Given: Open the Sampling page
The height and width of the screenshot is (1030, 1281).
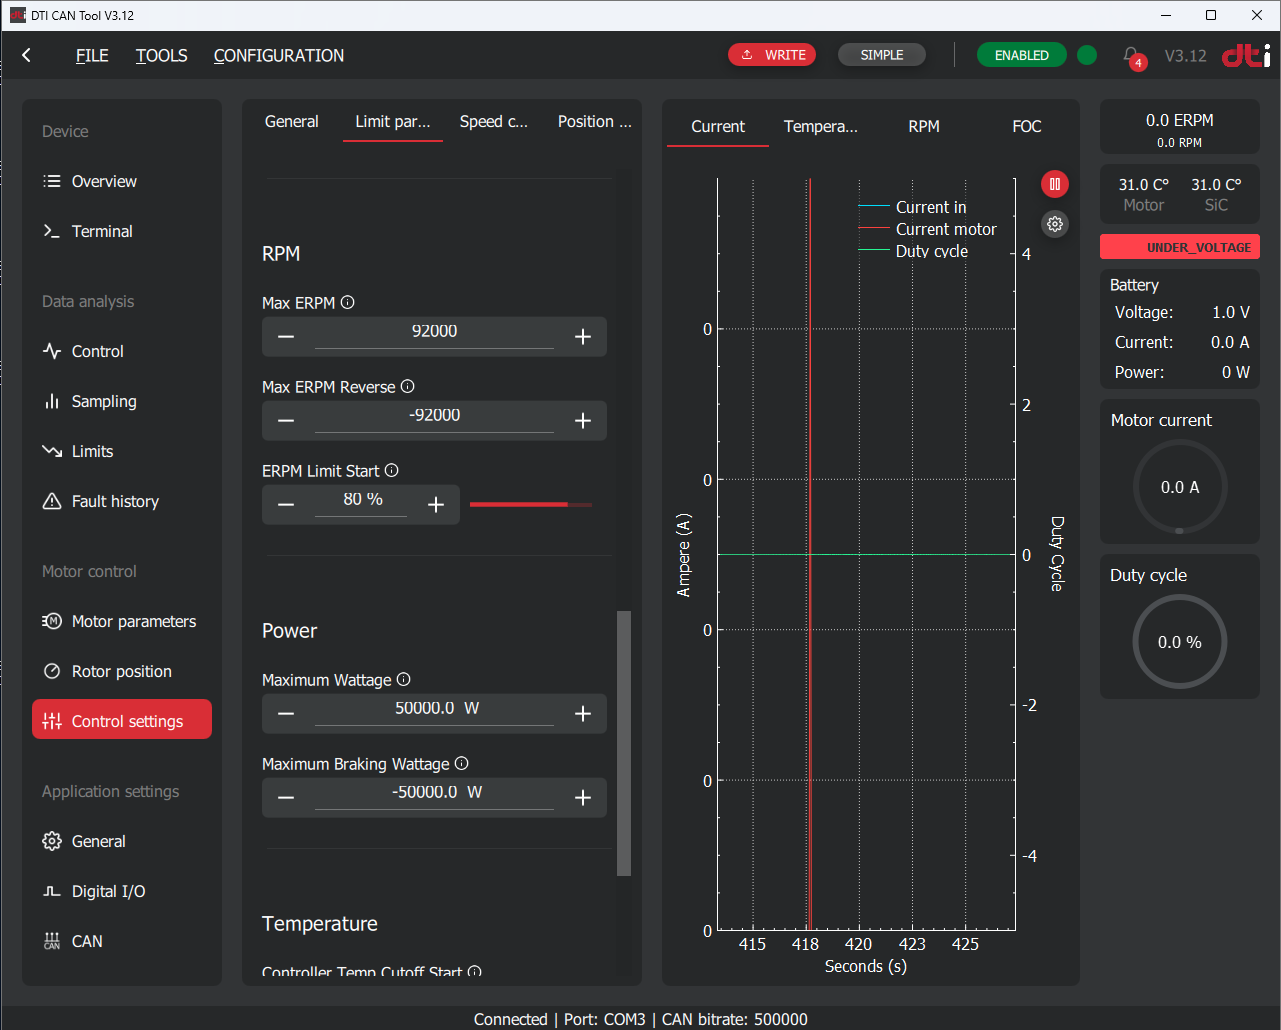Looking at the screenshot, I should coord(122,401).
